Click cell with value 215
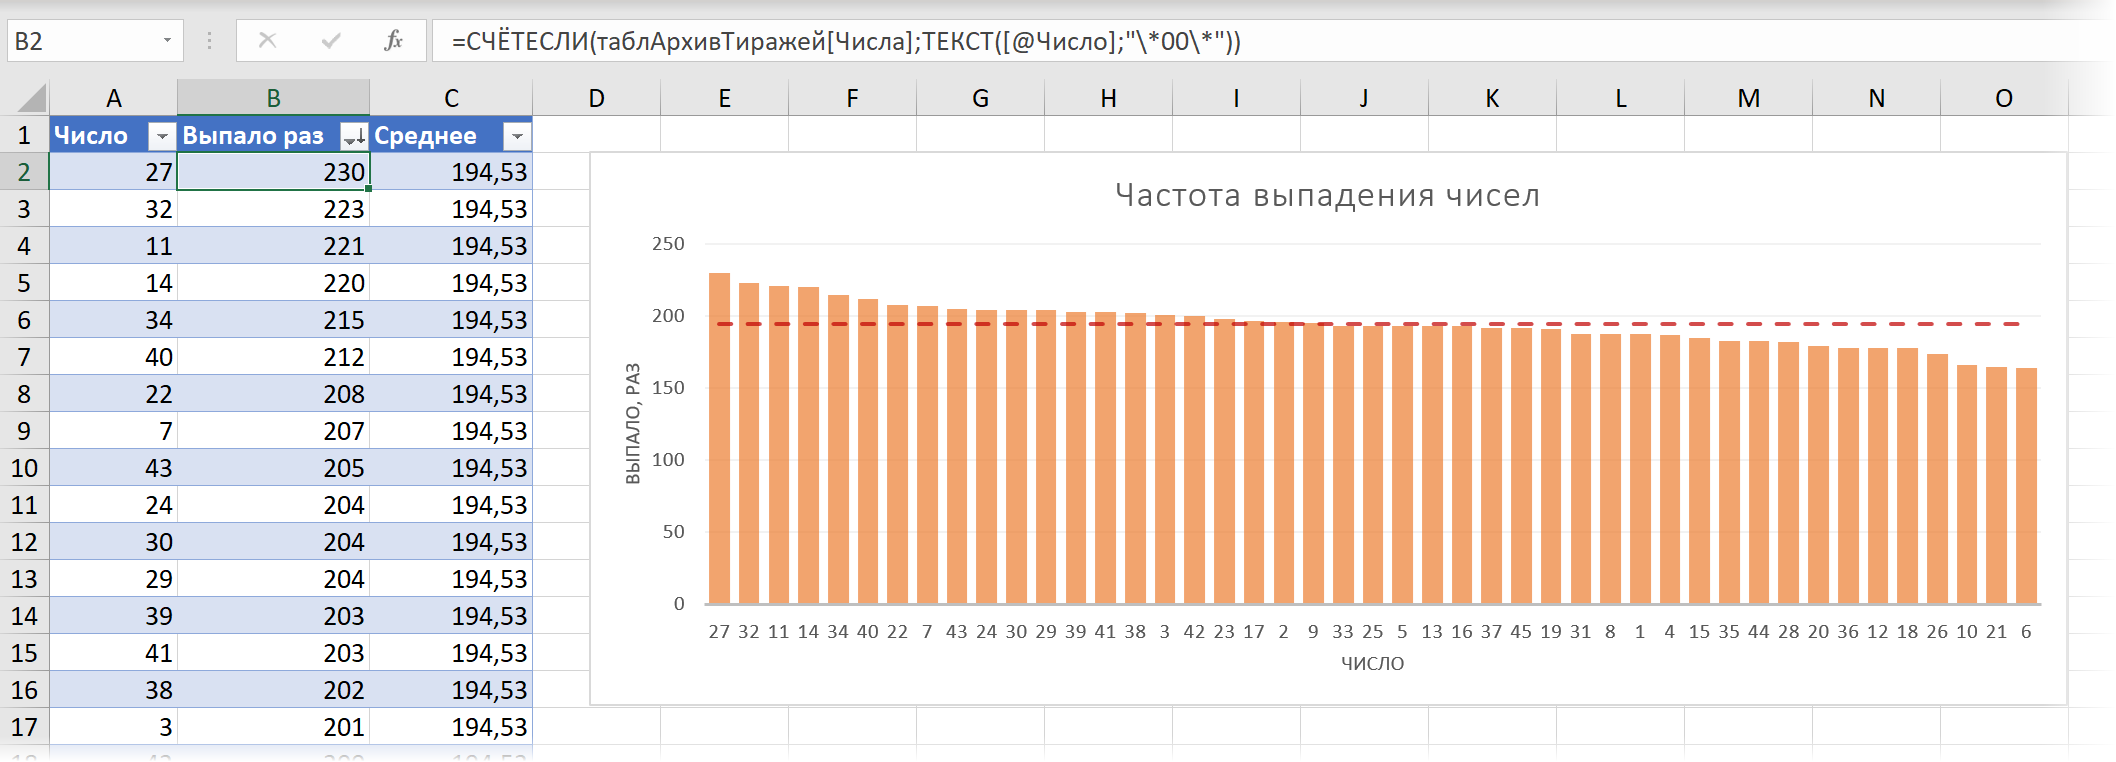Viewport: 2116px width, 762px height. click(274, 320)
